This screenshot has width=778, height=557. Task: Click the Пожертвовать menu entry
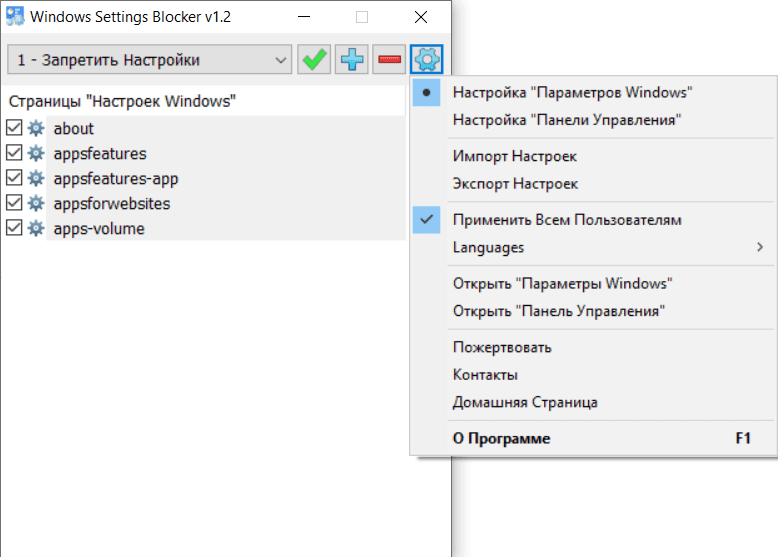tap(593, 347)
